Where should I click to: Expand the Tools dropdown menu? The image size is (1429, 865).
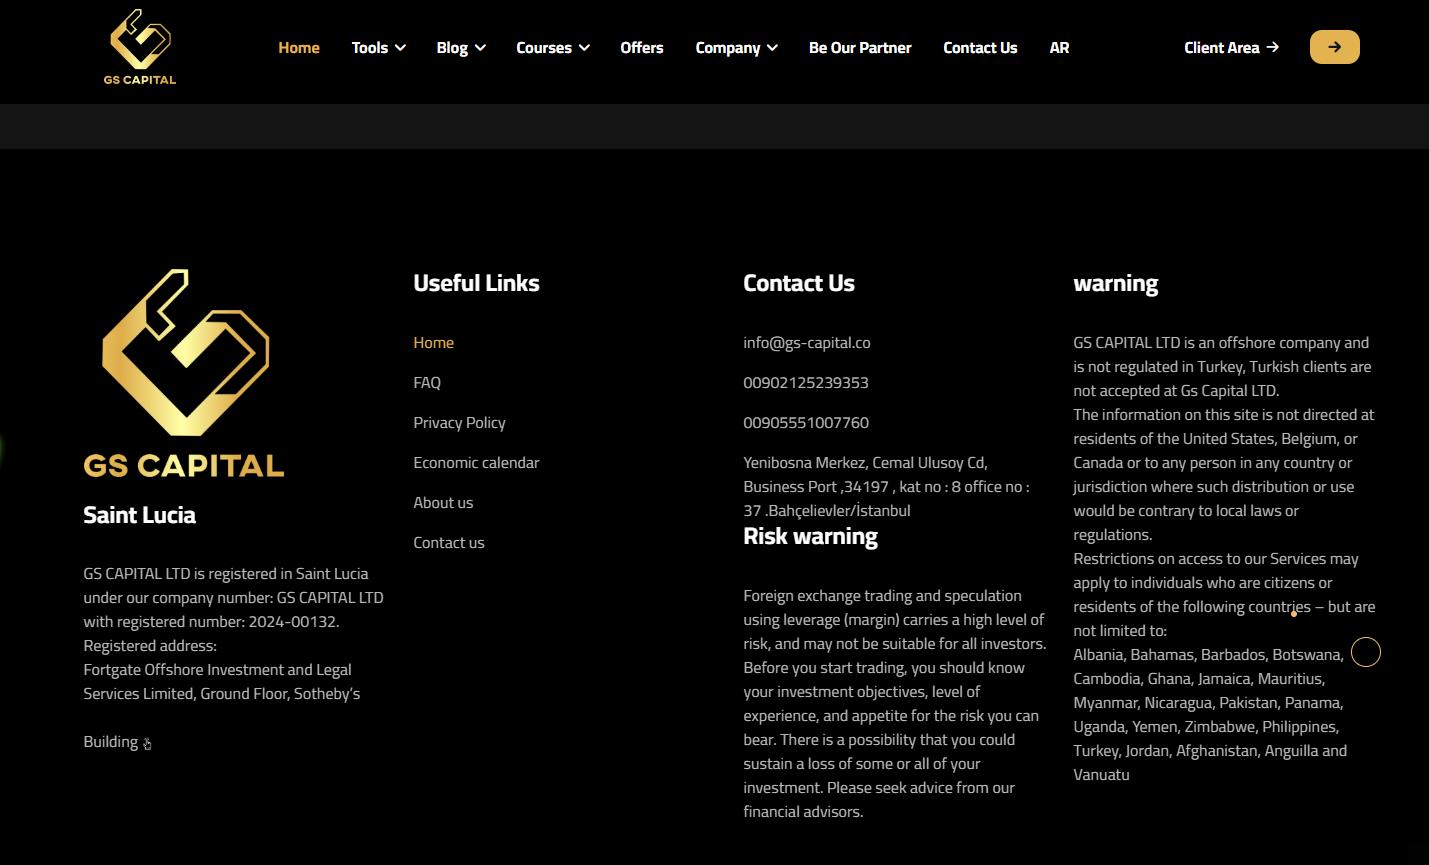pos(378,47)
